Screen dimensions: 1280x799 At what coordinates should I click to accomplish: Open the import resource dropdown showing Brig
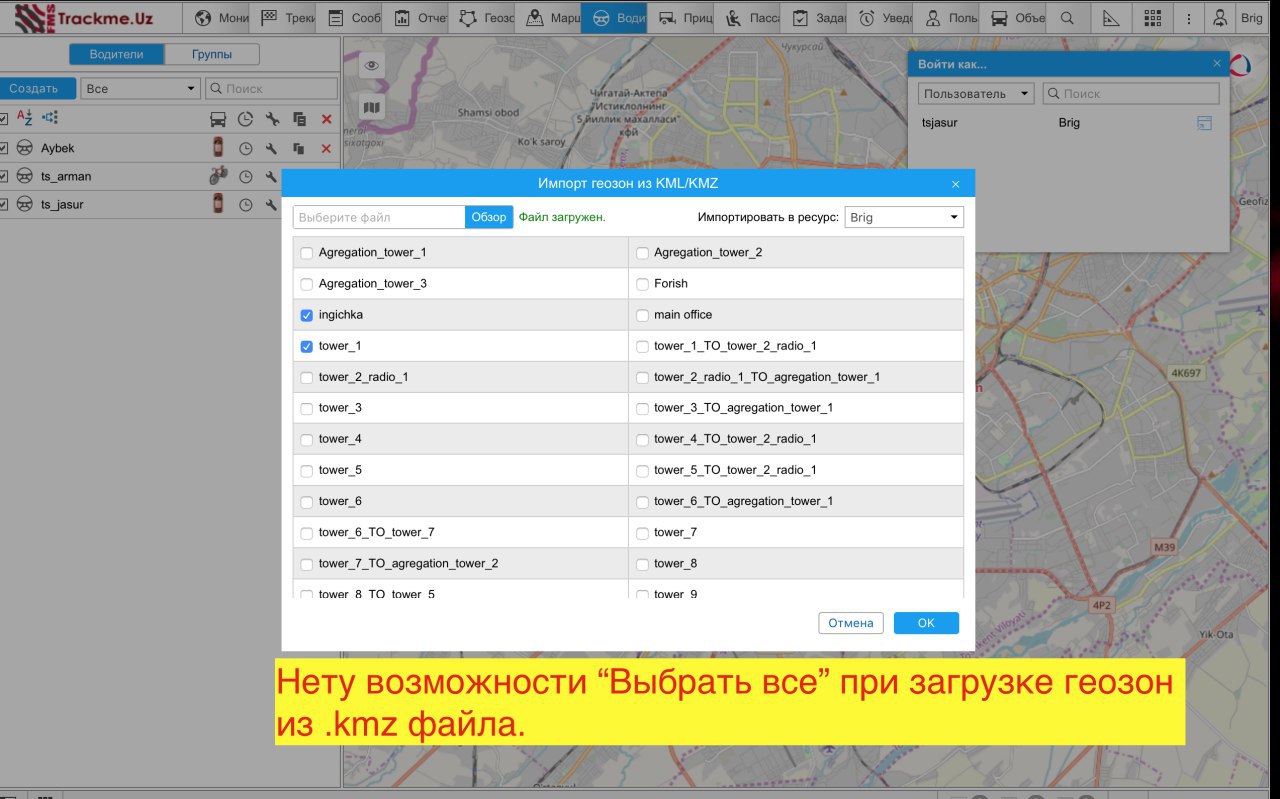point(904,217)
